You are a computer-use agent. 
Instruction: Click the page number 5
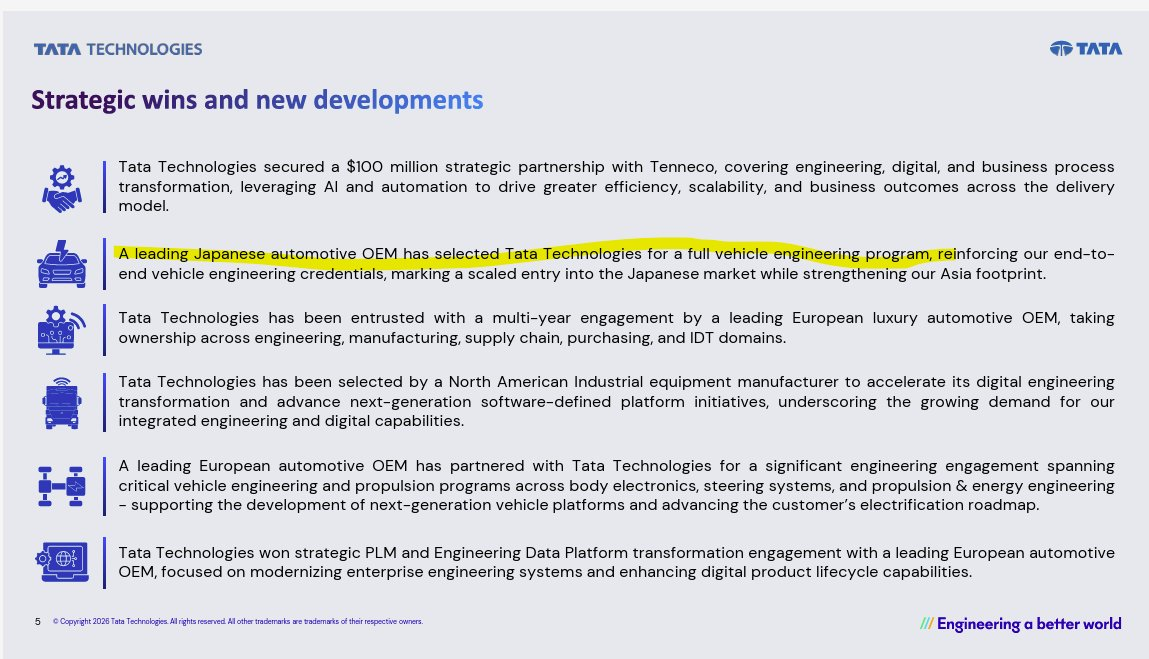[x=37, y=622]
